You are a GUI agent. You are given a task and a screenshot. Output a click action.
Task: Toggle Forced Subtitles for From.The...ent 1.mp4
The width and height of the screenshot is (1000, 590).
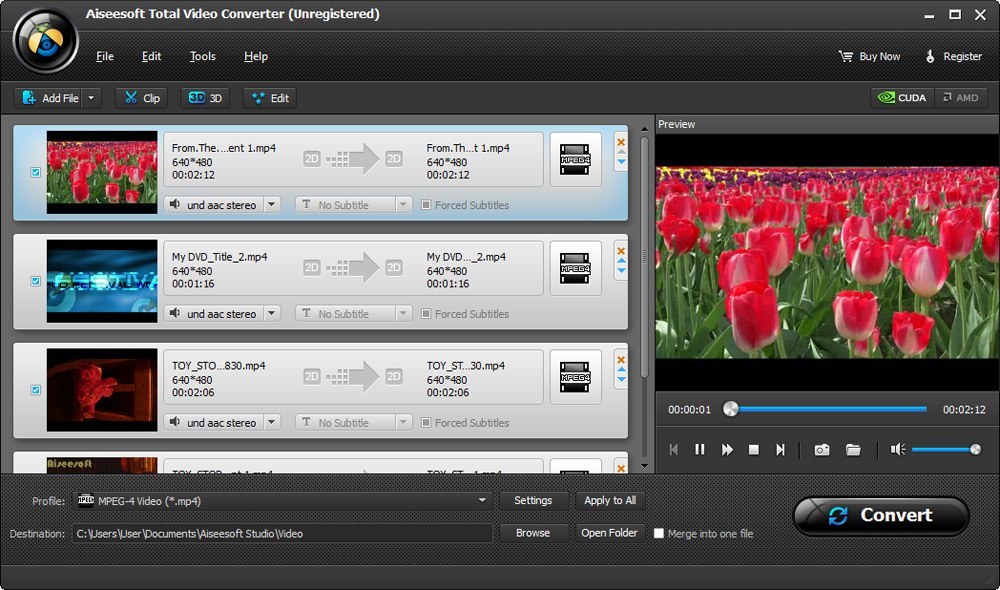click(x=428, y=205)
